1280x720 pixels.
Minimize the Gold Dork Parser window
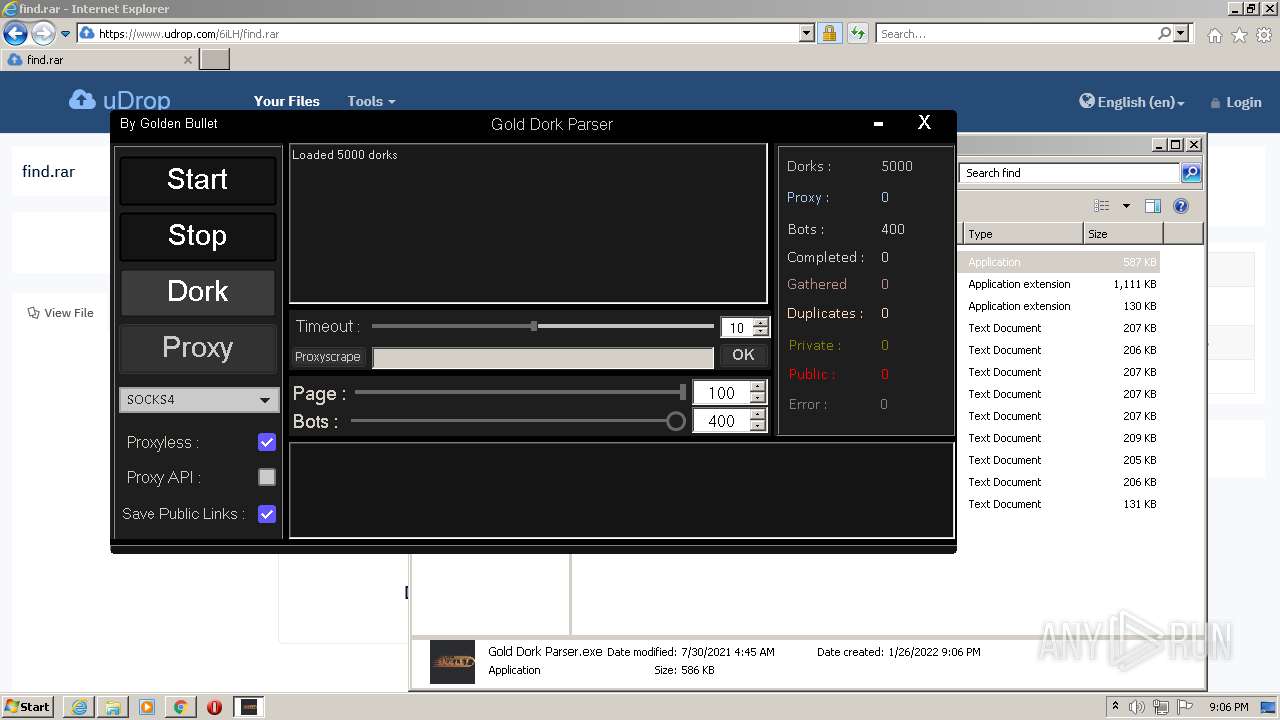878,124
